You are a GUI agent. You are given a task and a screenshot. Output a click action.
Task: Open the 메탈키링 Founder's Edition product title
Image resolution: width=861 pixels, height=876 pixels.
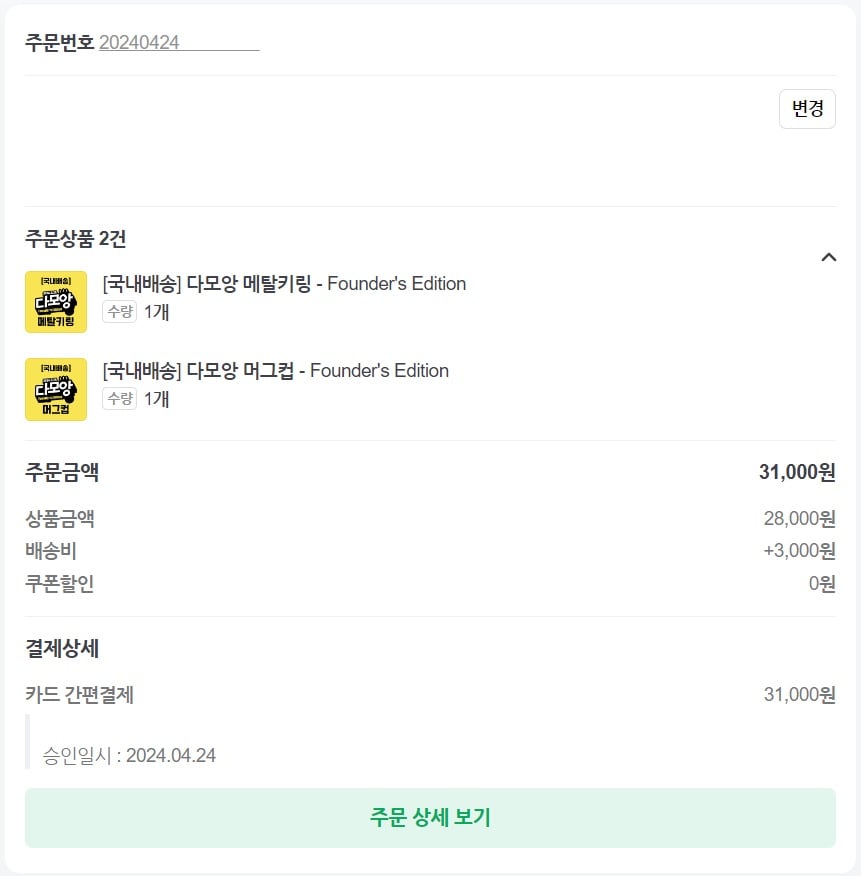(284, 284)
